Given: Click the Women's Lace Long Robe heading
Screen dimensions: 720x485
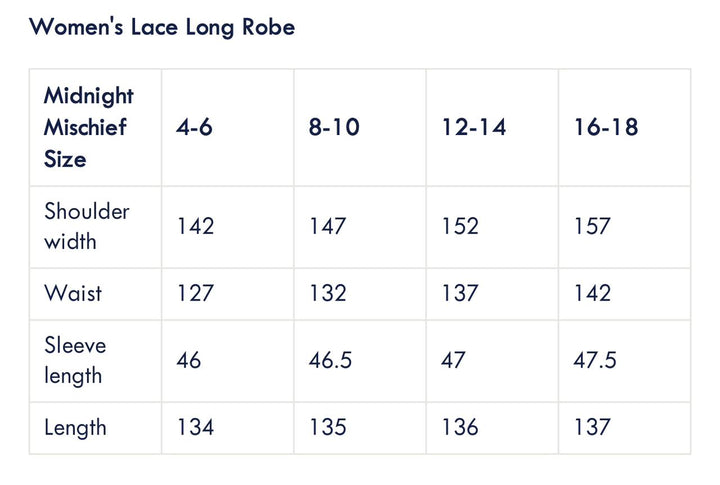Looking at the screenshot, I should point(162,27).
